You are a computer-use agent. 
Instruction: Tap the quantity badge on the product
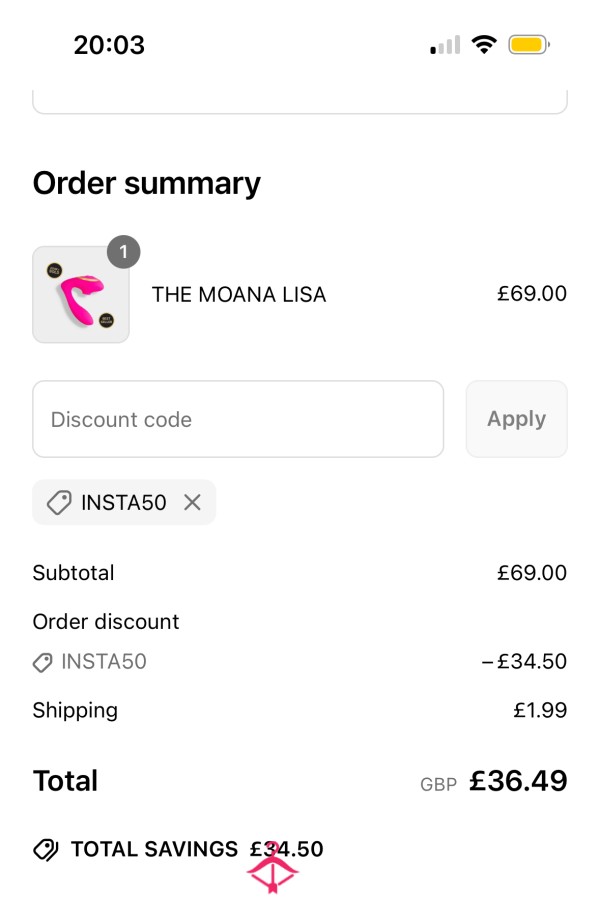(x=124, y=252)
